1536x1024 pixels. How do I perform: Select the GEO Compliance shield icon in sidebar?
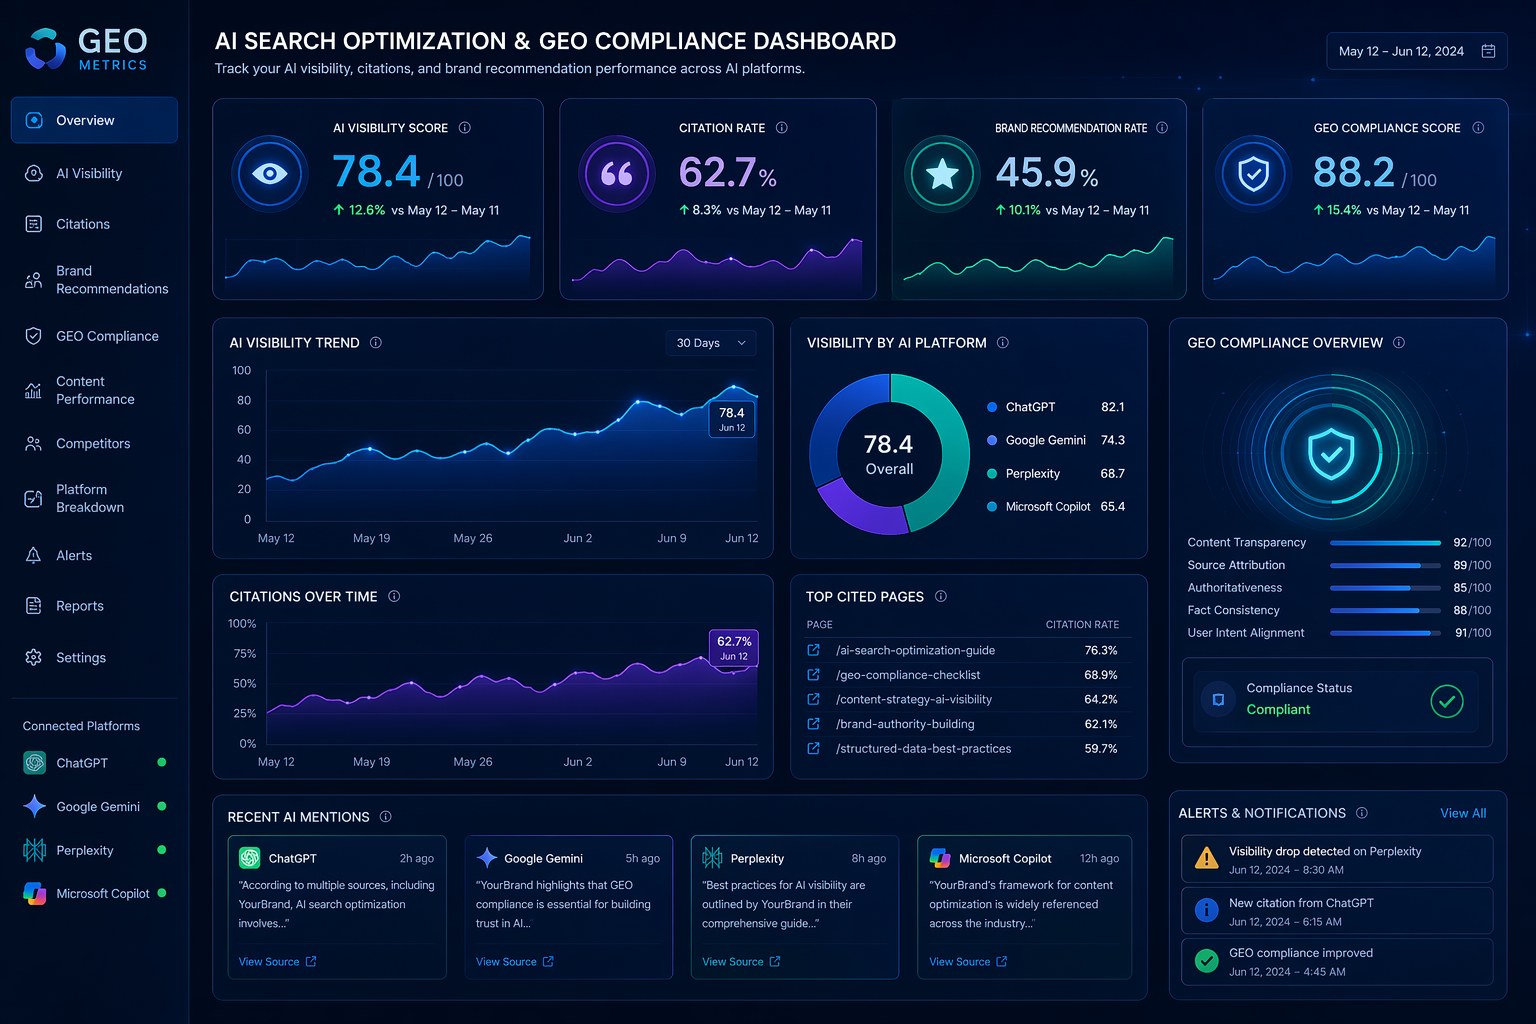click(x=33, y=336)
